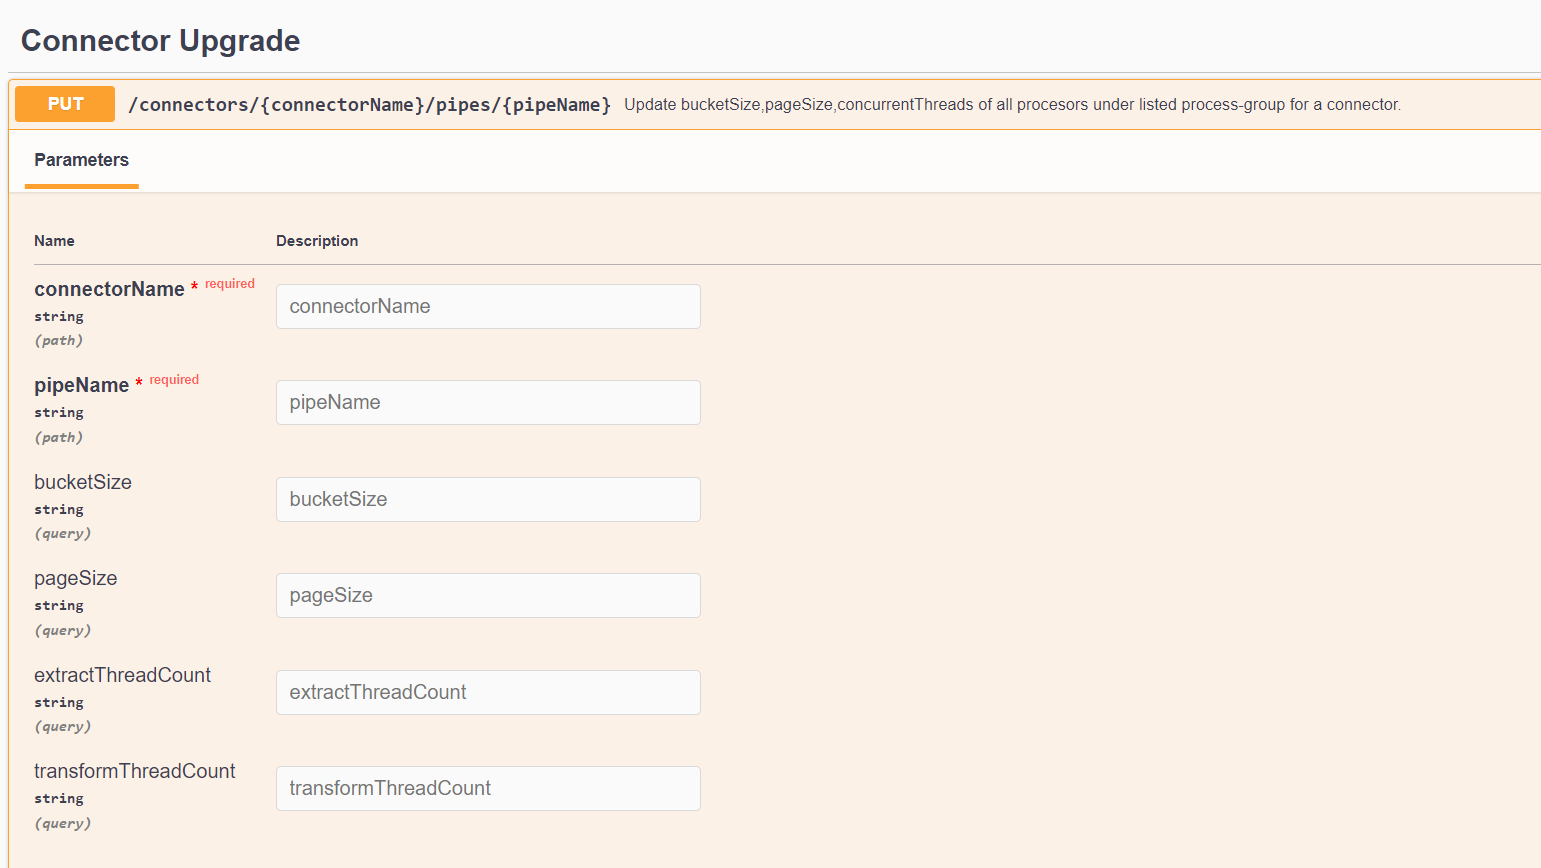Activate the transformThreadCount input field
This screenshot has width=1541, height=868.
[x=488, y=788]
